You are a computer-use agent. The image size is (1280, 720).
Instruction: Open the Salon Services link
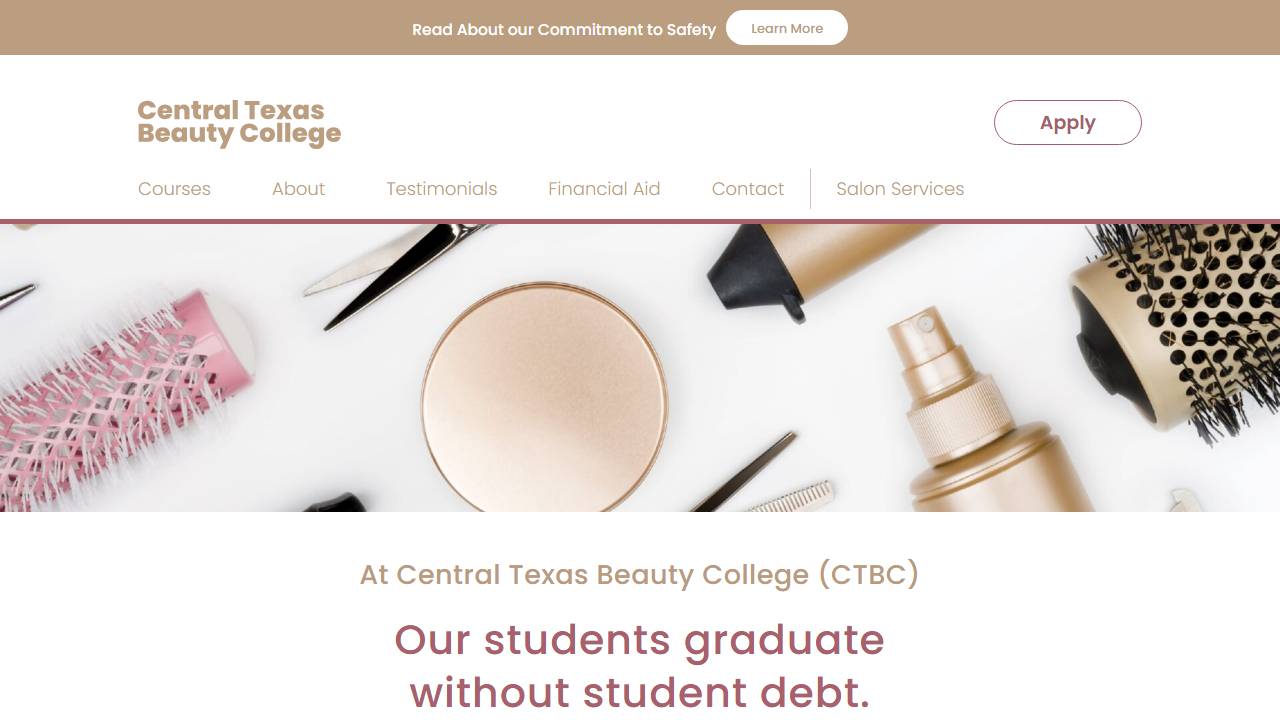click(x=900, y=189)
